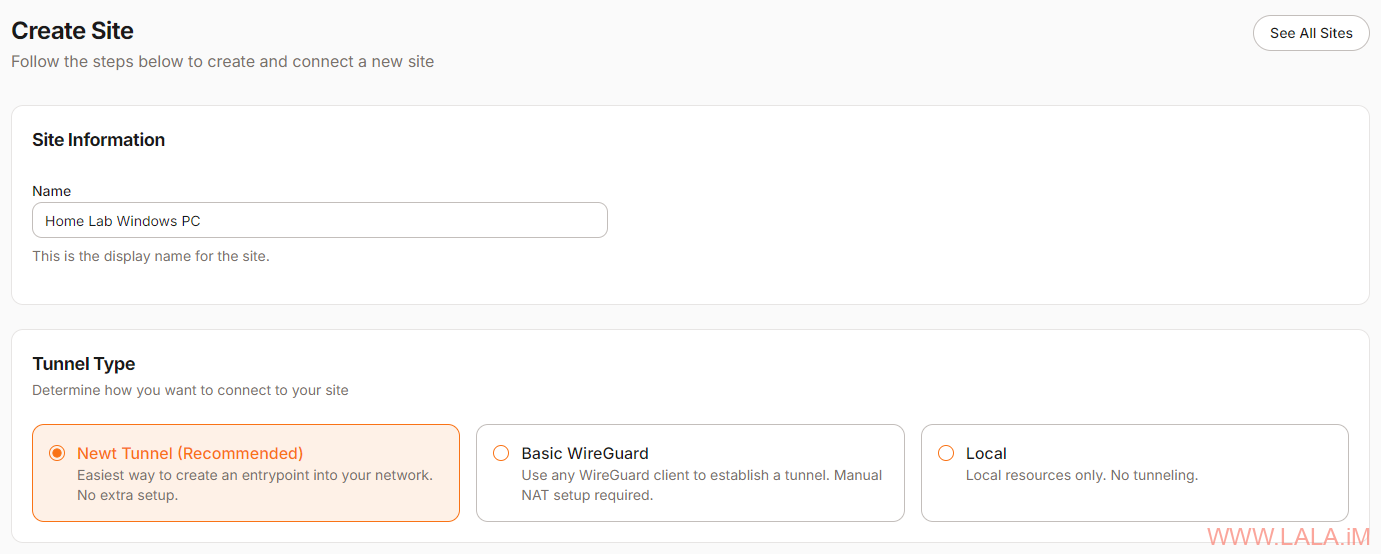Click the 'Name' field label
This screenshot has width=1381, height=554.
coord(51,191)
